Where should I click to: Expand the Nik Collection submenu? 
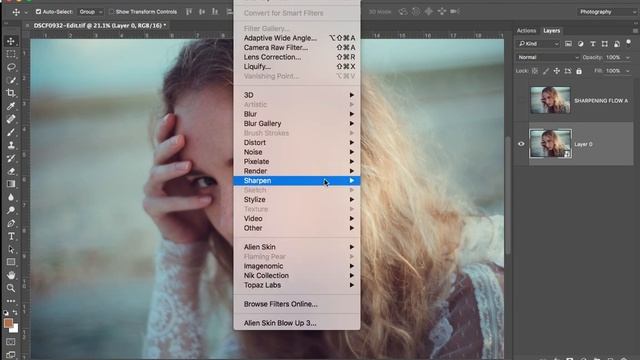pyautogui.click(x=297, y=276)
